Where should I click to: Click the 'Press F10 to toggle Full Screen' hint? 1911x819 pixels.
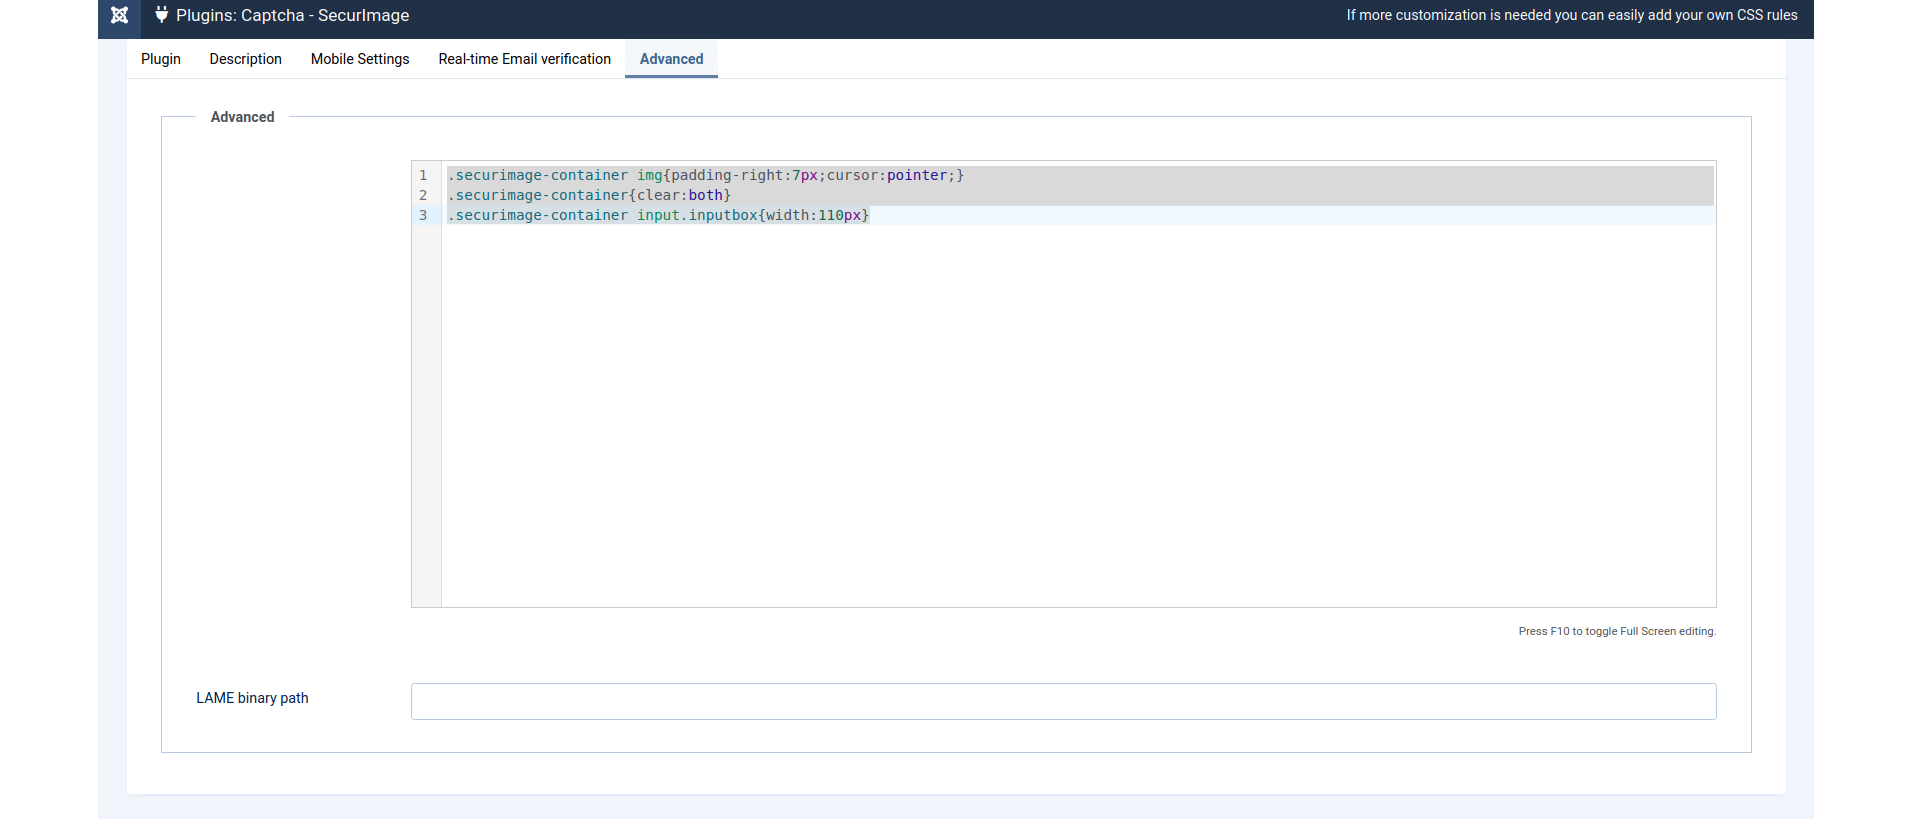point(1617,631)
